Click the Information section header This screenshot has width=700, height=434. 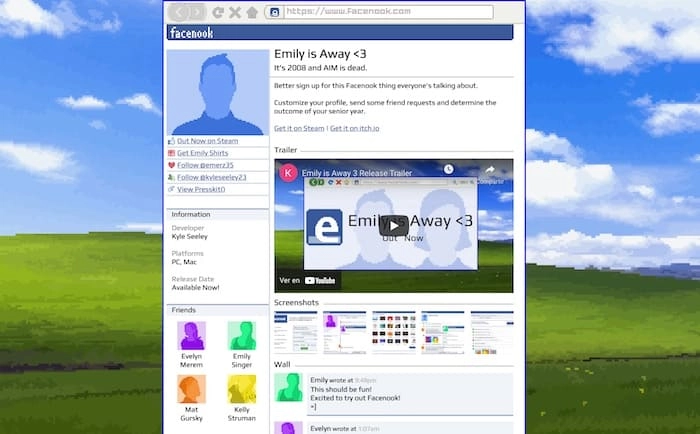click(191, 214)
